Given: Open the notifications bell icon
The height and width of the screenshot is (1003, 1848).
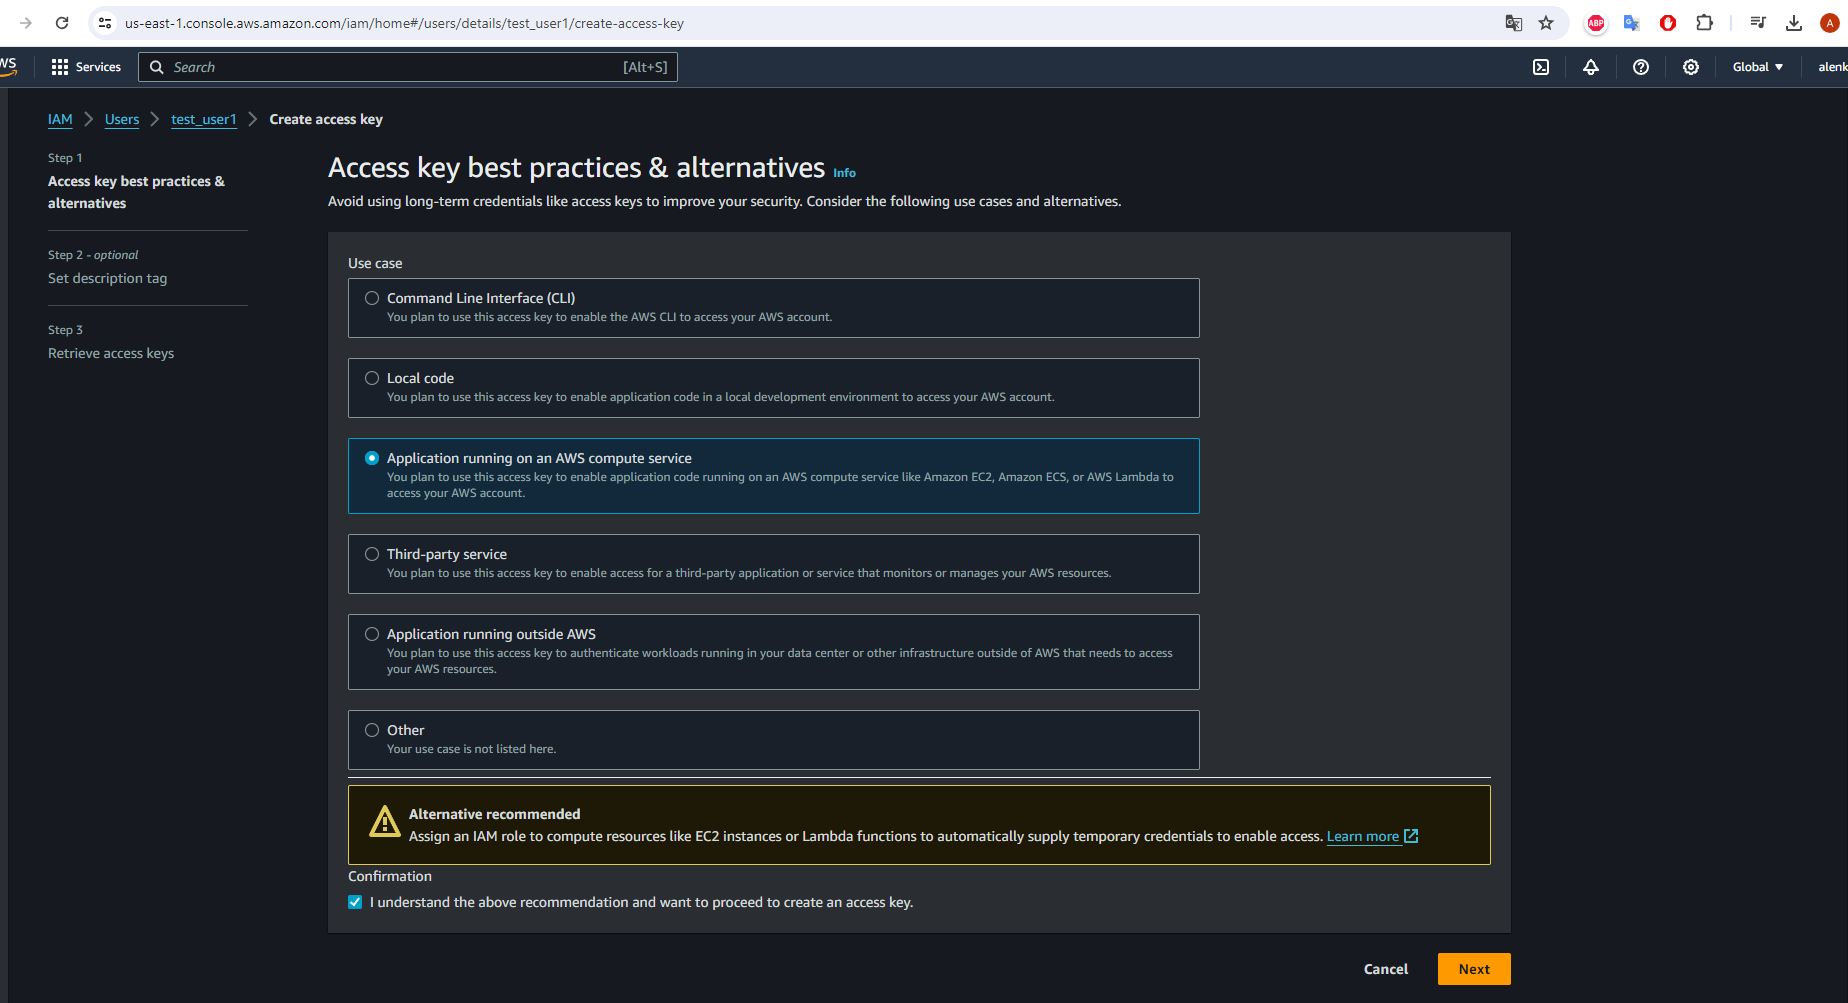Looking at the screenshot, I should pyautogui.click(x=1591, y=67).
